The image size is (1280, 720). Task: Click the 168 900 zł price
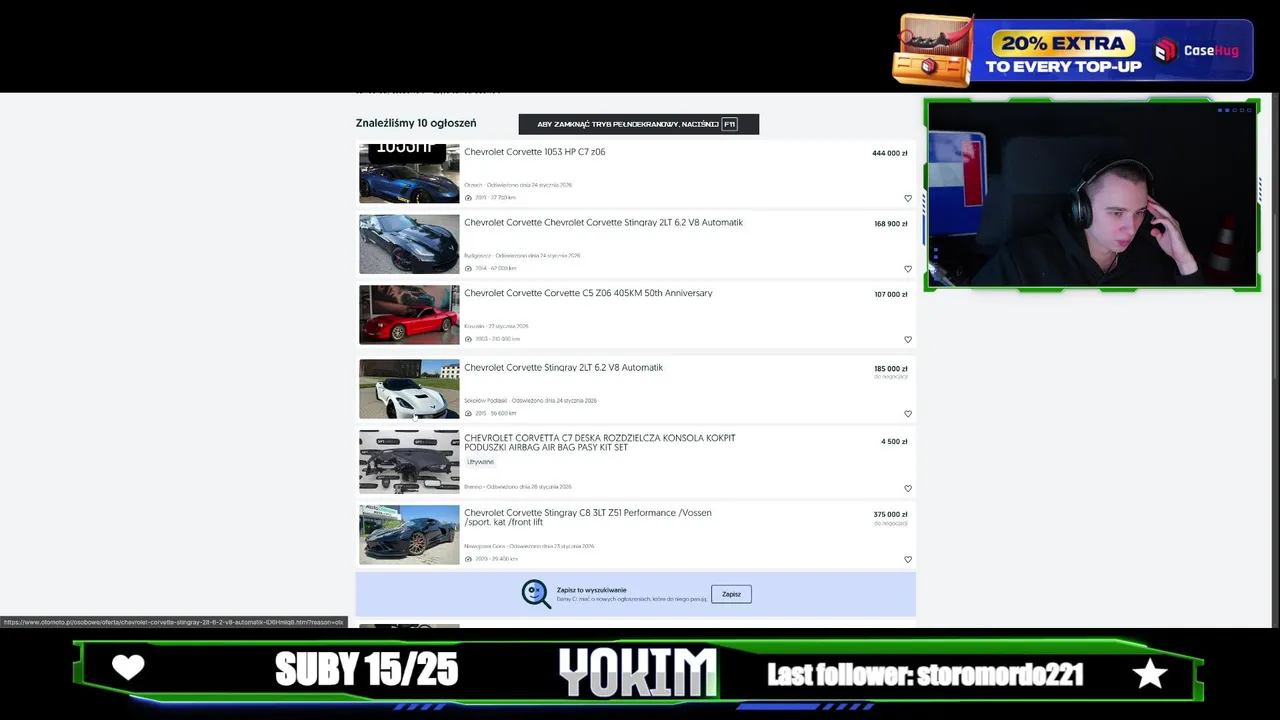(x=890, y=224)
